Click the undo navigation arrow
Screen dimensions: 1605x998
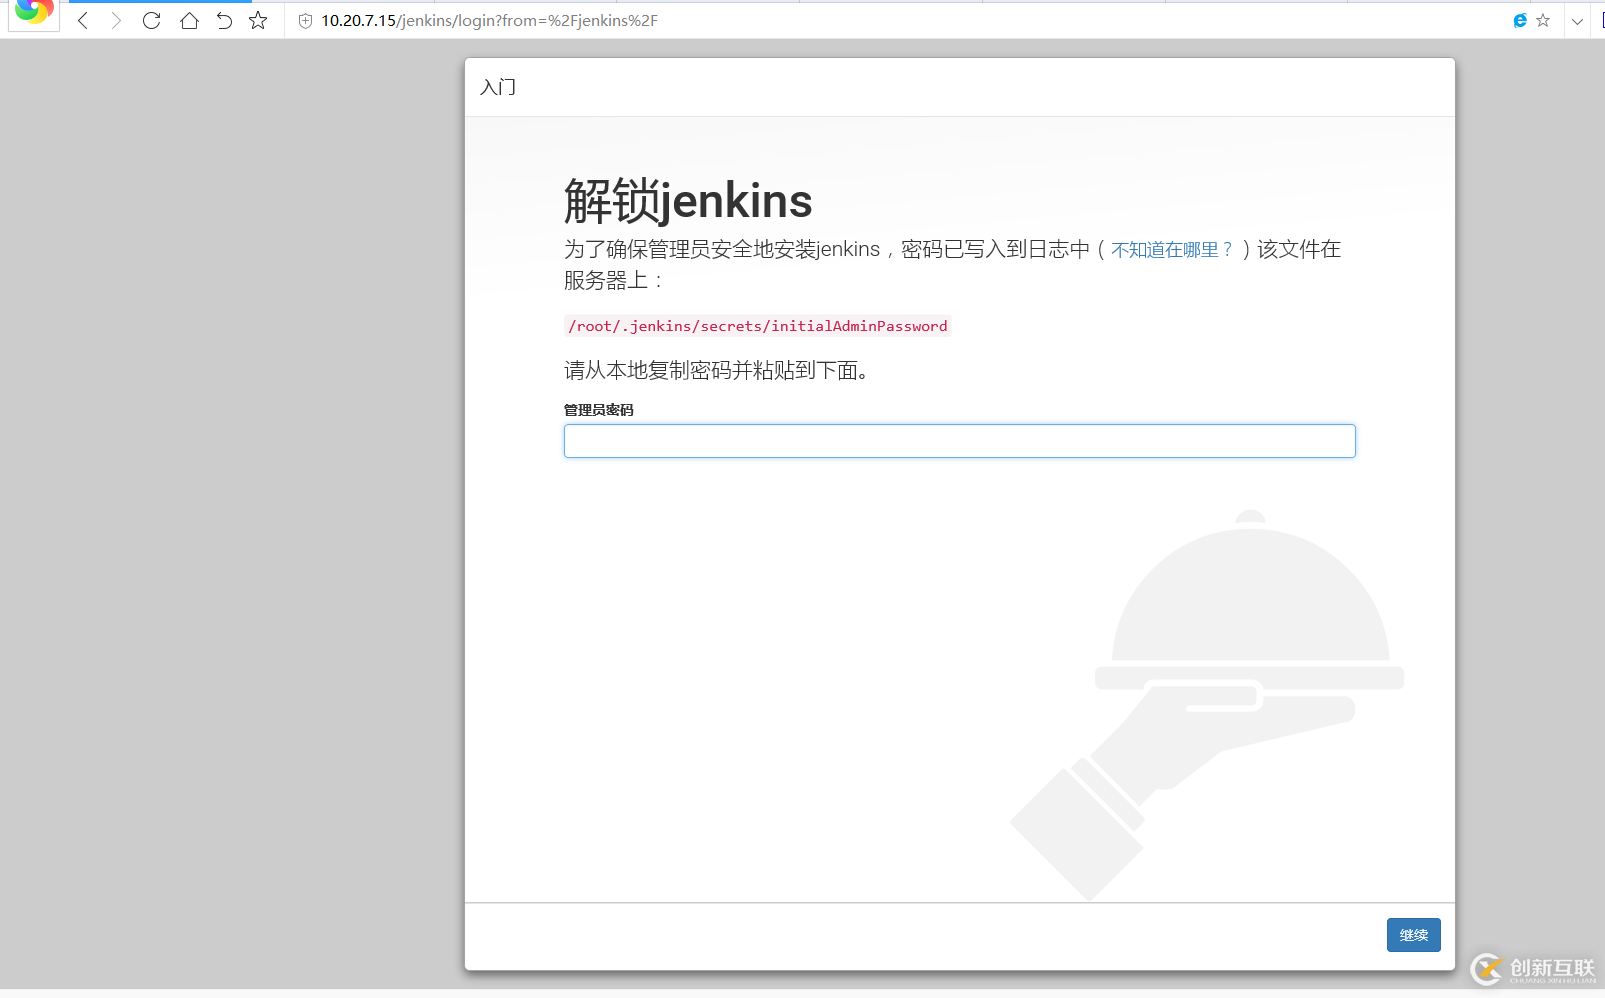pyautogui.click(x=223, y=20)
